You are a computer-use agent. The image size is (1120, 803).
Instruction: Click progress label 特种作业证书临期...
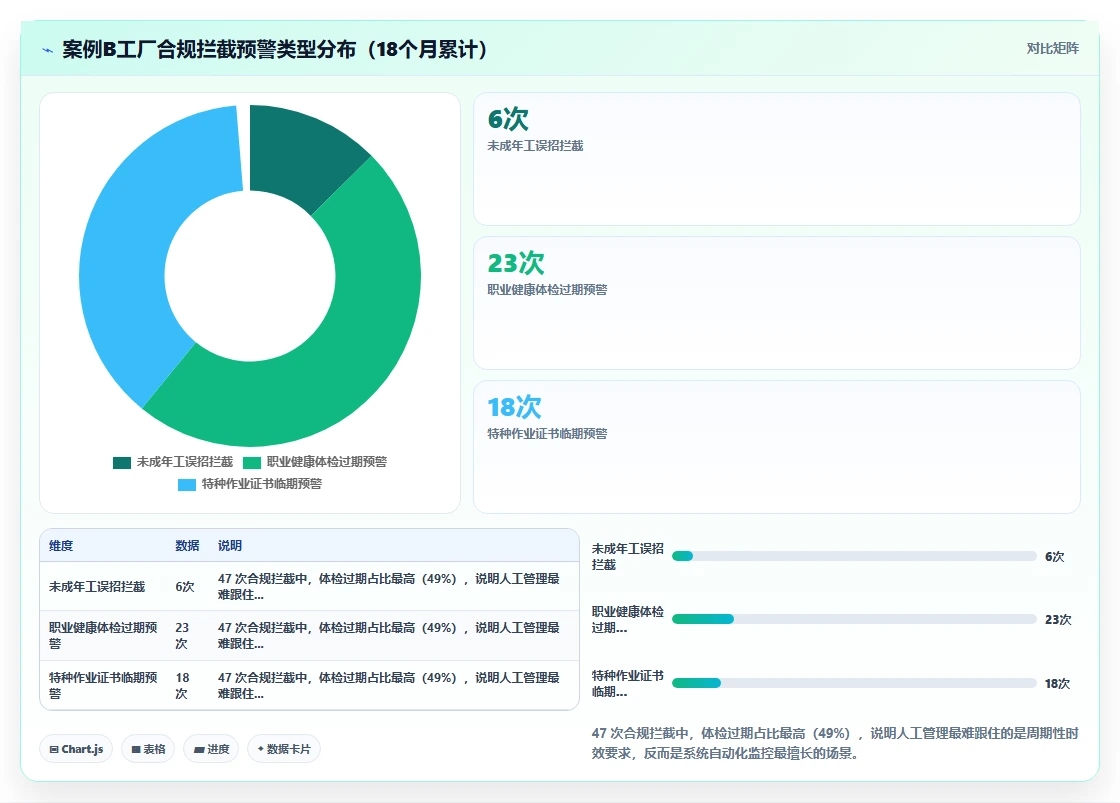628,684
